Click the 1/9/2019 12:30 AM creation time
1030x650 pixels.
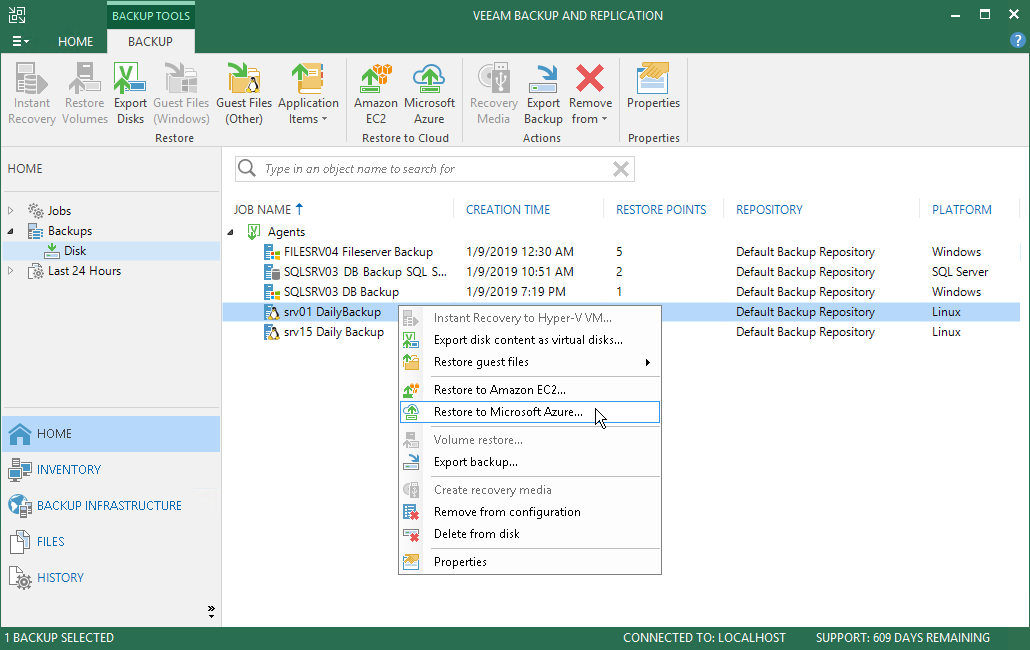coord(520,252)
